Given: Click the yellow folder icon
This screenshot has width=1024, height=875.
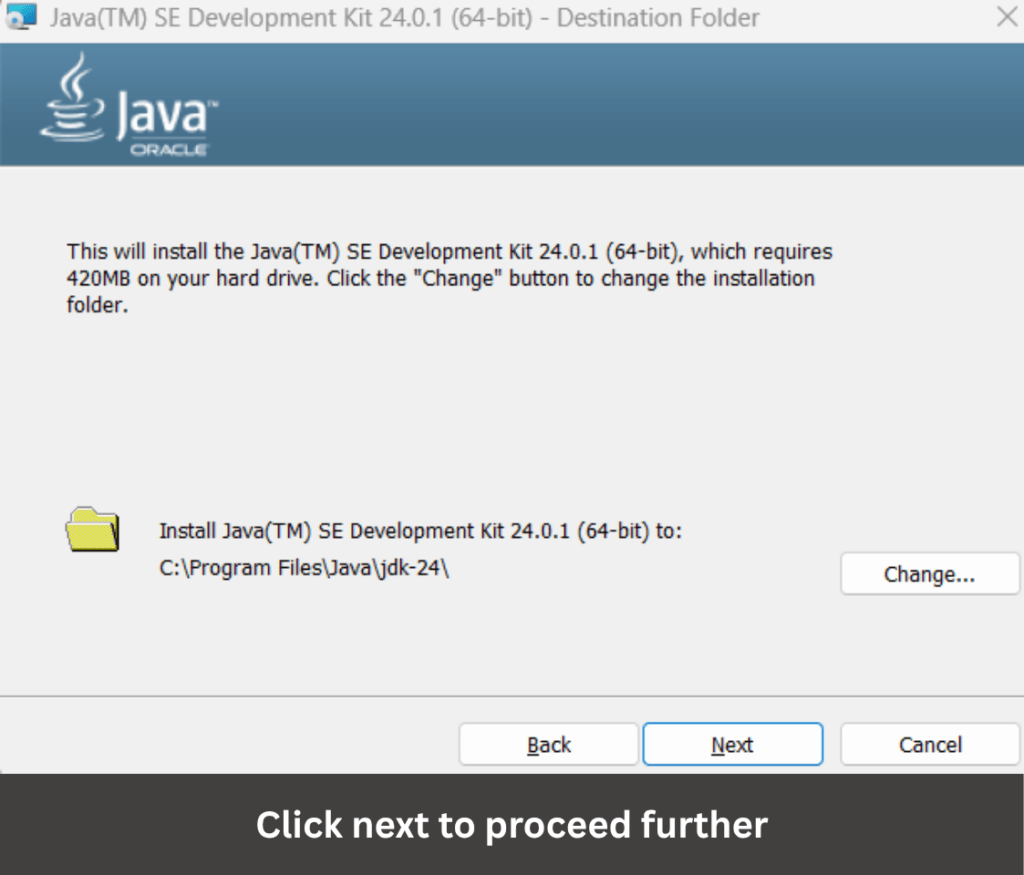Looking at the screenshot, I should (x=92, y=529).
